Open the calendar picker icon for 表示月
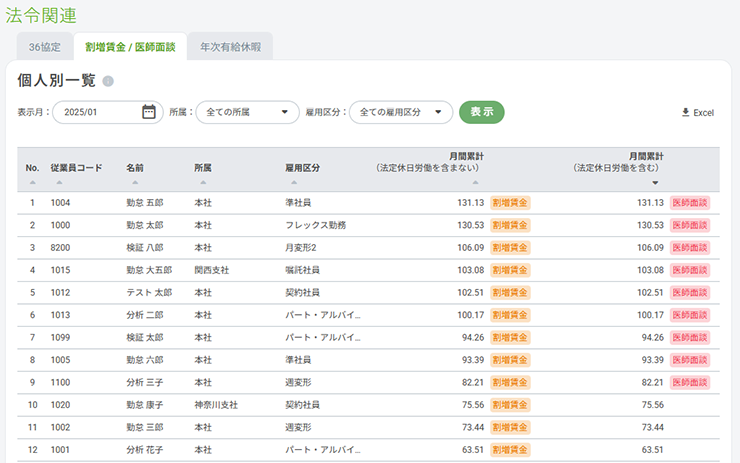This screenshot has height=463, width=740. tap(149, 112)
